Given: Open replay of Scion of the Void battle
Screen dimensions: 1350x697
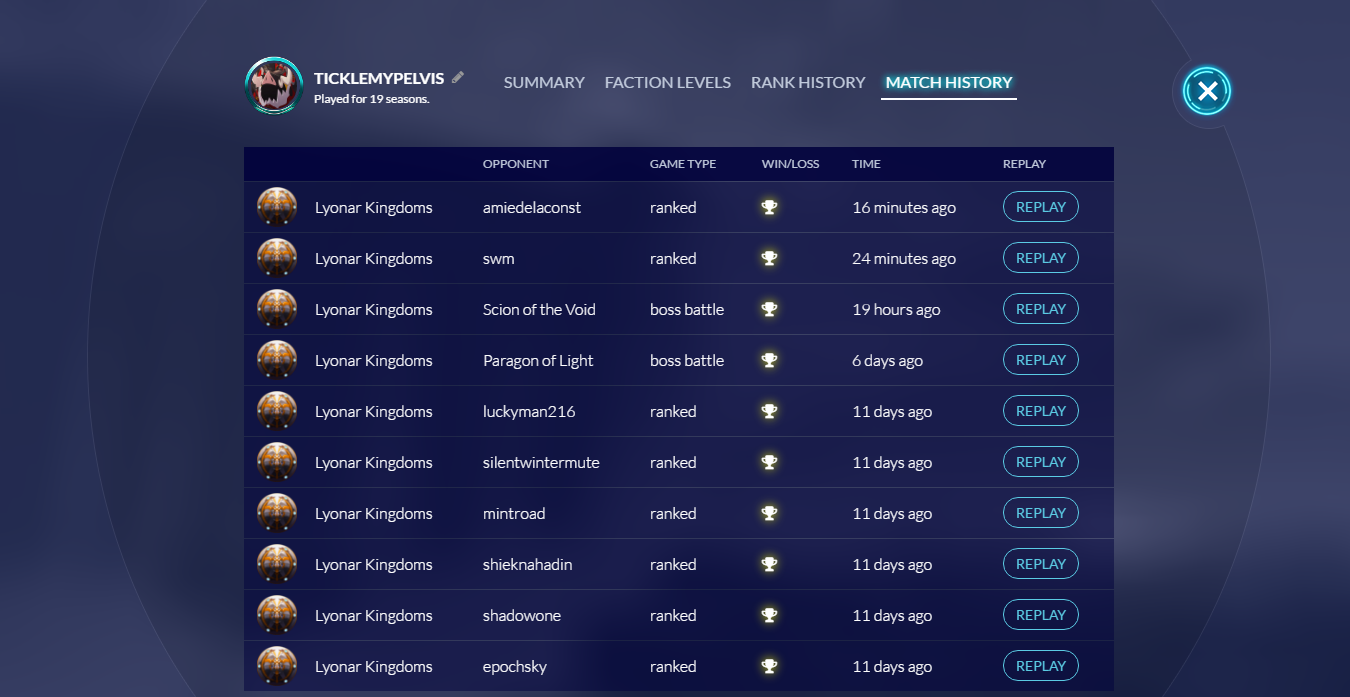Looking at the screenshot, I should pyautogui.click(x=1041, y=309).
